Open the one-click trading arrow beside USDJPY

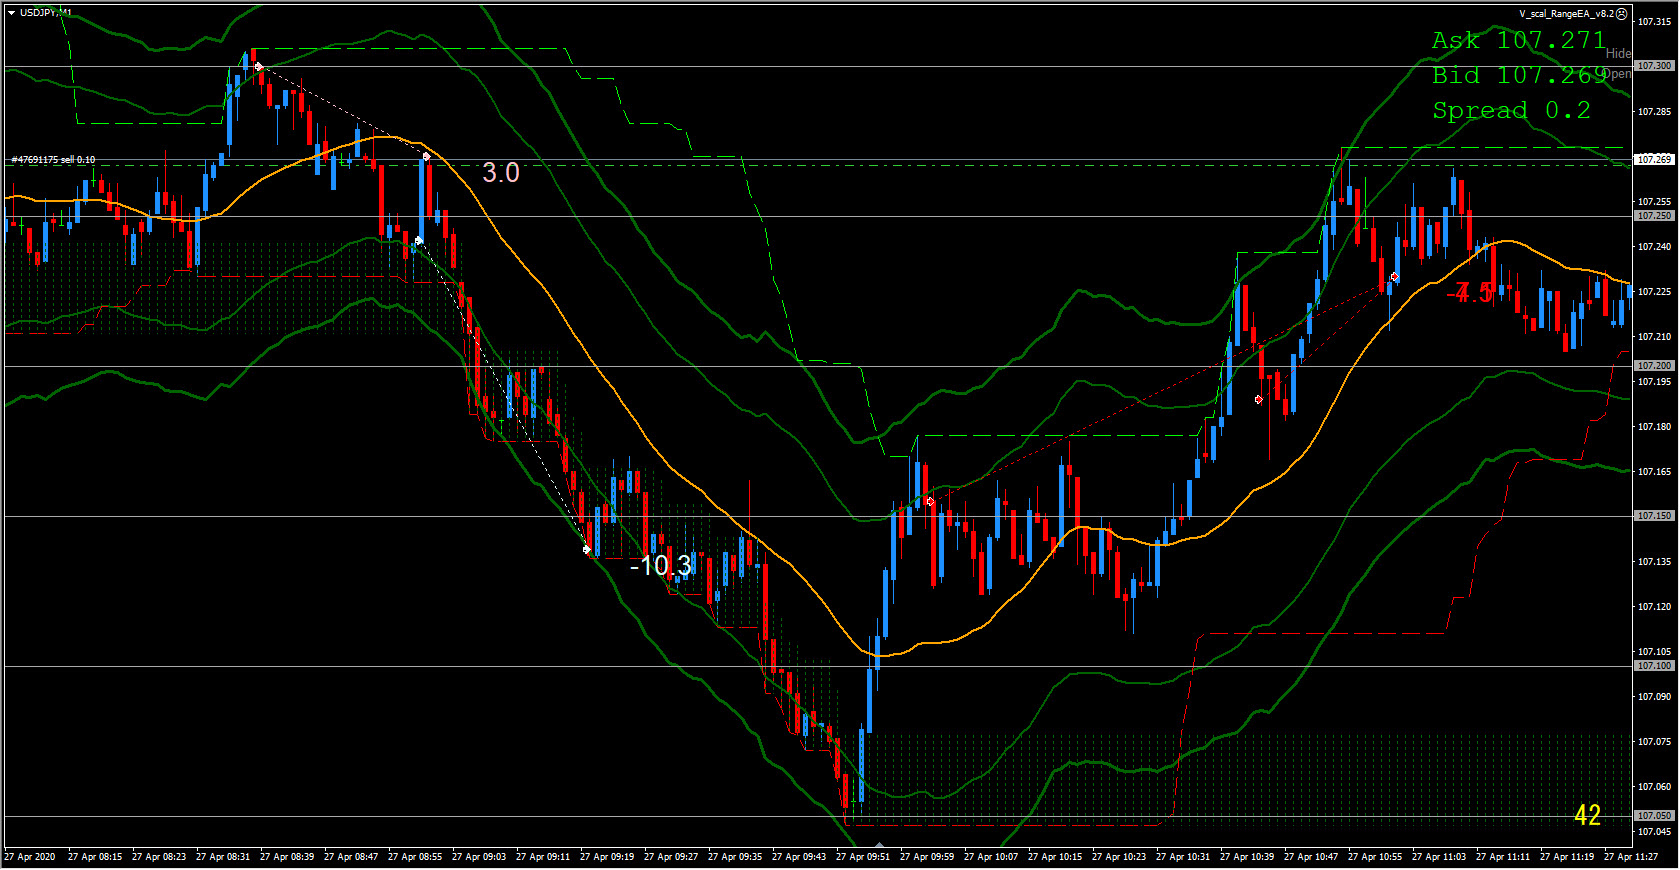(11, 13)
